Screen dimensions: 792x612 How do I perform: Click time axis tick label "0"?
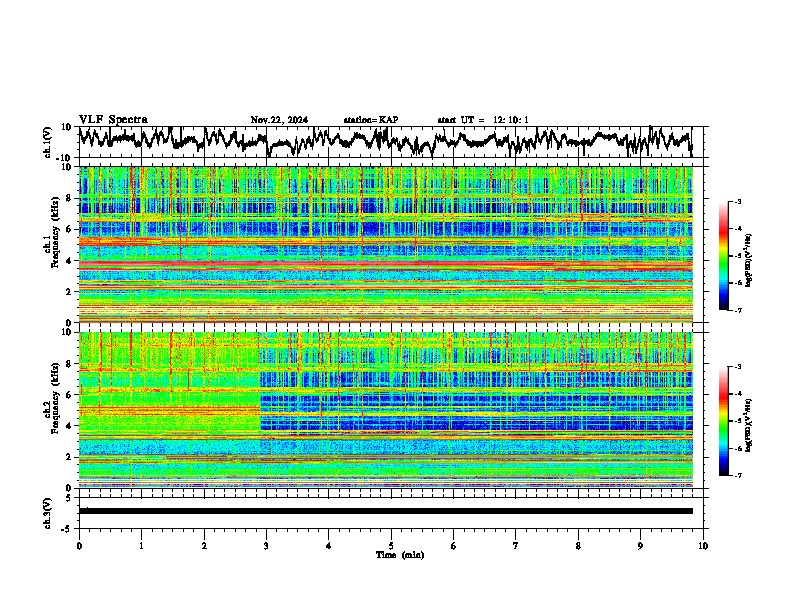tap(79, 546)
